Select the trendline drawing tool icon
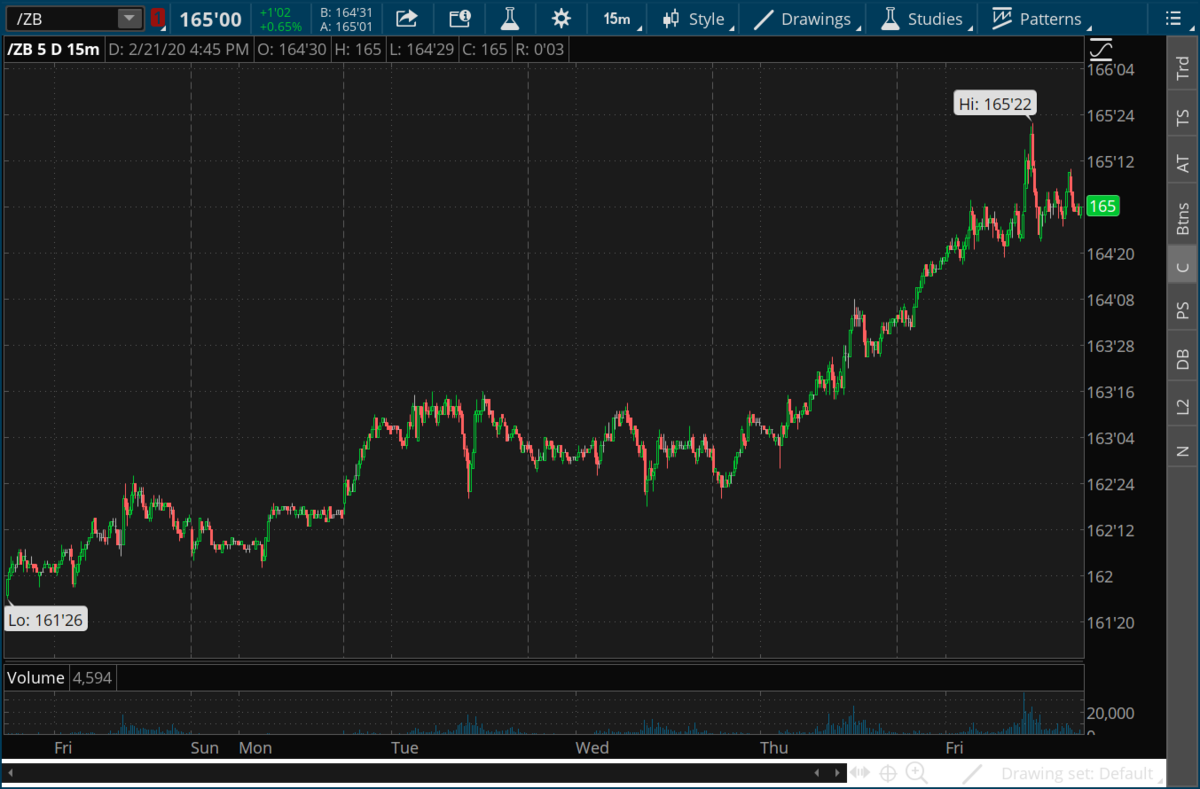Viewport: 1200px width, 789px height. pos(971,773)
